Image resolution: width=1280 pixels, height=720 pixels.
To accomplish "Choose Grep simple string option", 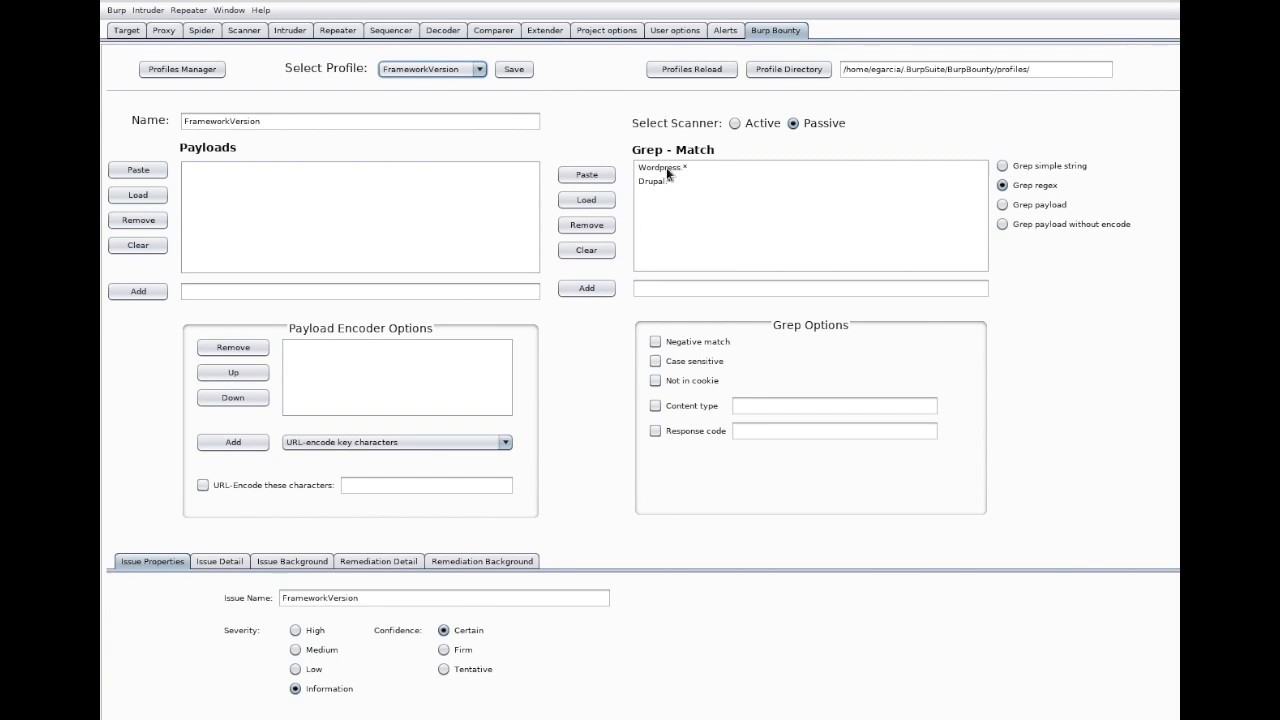I will 1002,166.
